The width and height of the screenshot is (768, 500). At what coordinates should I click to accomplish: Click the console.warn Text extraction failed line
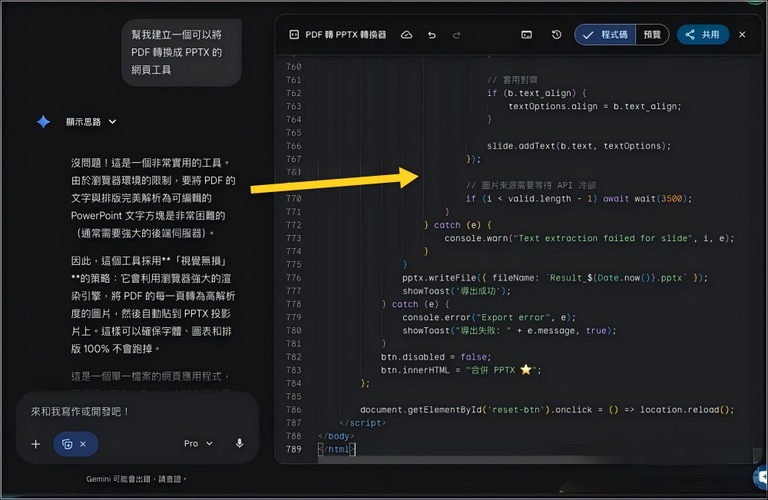tap(589, 238)
